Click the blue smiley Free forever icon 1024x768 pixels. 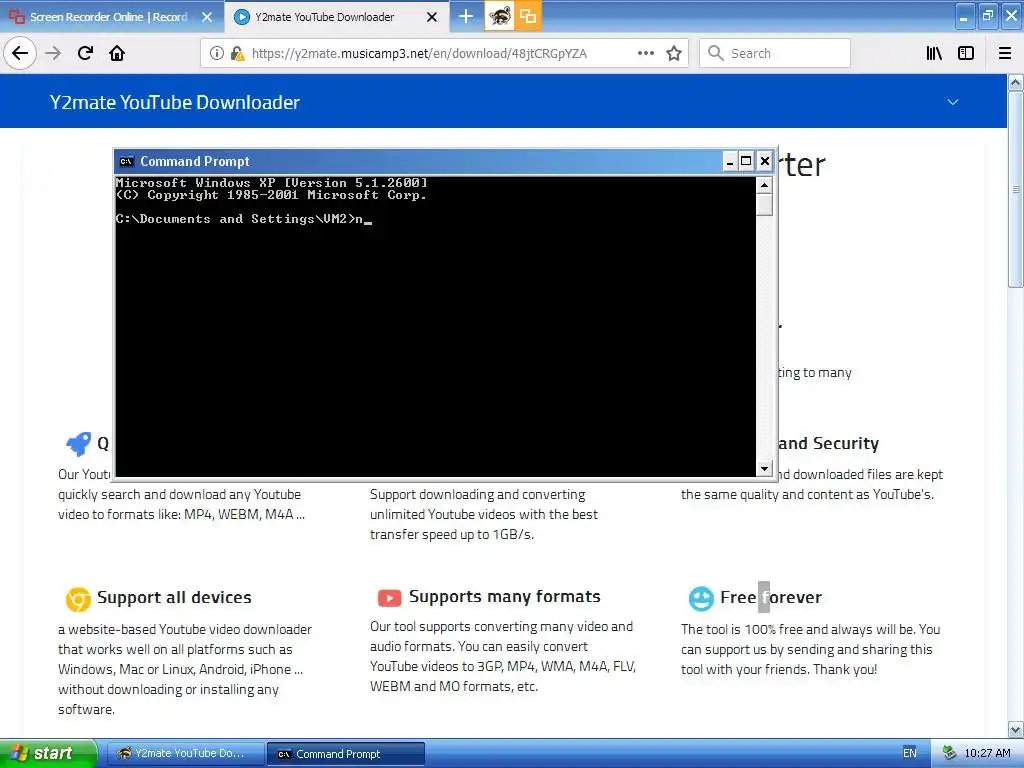(x=701, y=598)
